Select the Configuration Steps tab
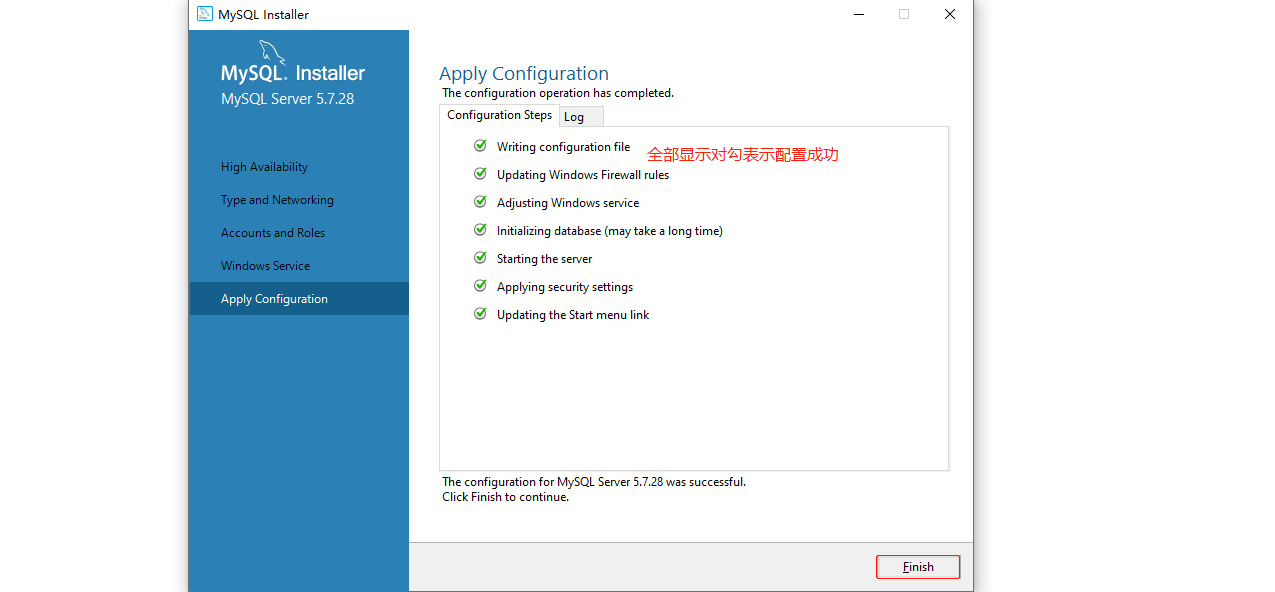 tap(500, 115)
